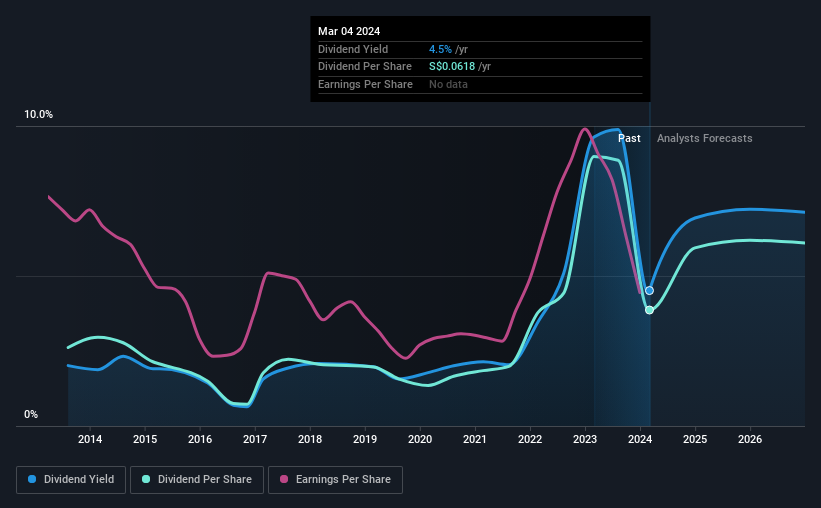Click the 2015 x-axis label
This screenshot has width=821, height=508.
coord(145,439)
